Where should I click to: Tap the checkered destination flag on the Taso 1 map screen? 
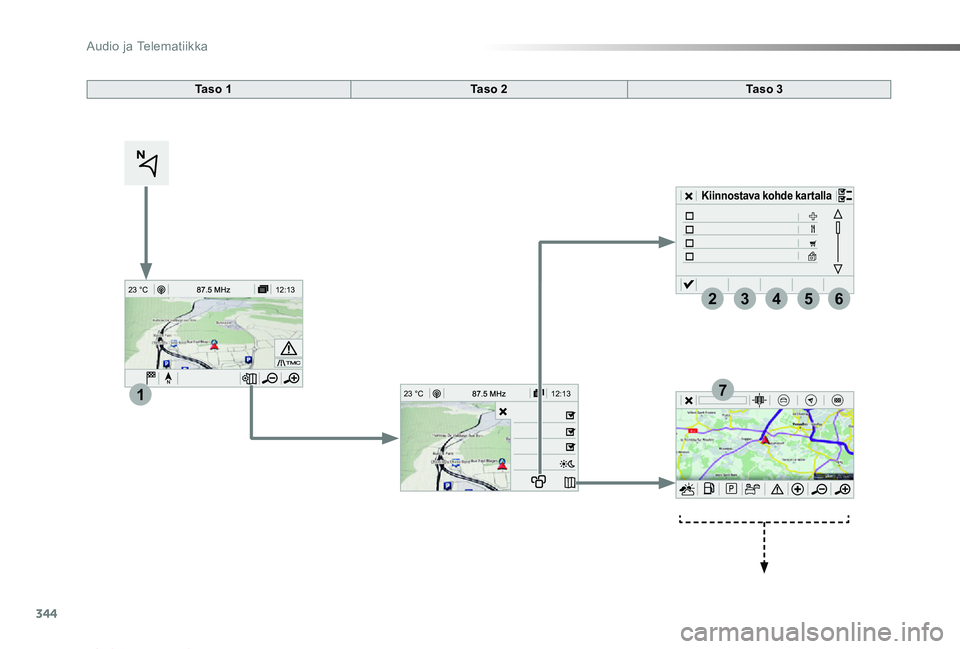(151, 378)
